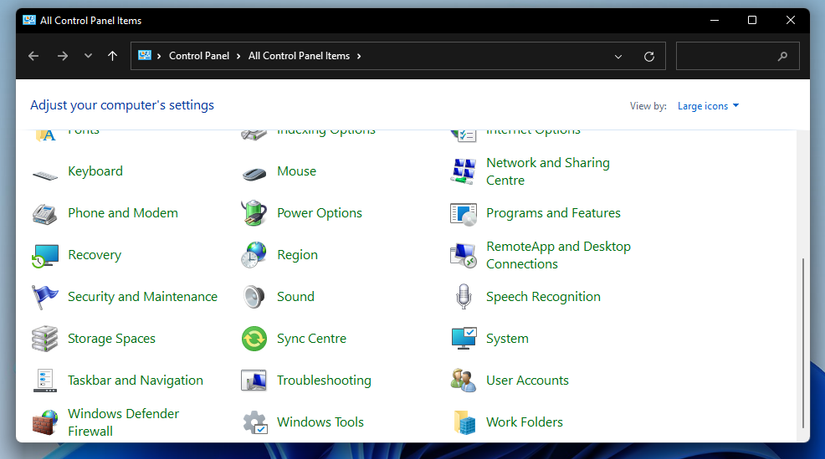This screenshot has width=825, height=459.
Task: Click the Search Control Panel box
Action: pyautogui.click(x=737, y=56)
